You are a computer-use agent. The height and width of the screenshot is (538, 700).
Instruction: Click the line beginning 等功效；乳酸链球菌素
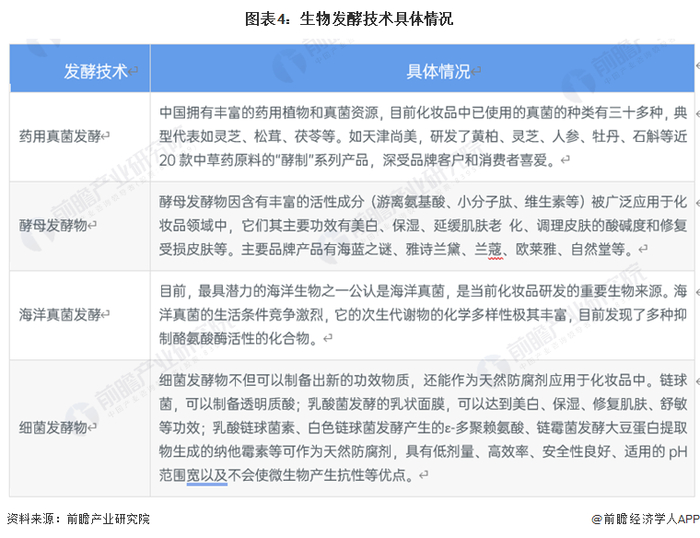click(x=423, y=428)
